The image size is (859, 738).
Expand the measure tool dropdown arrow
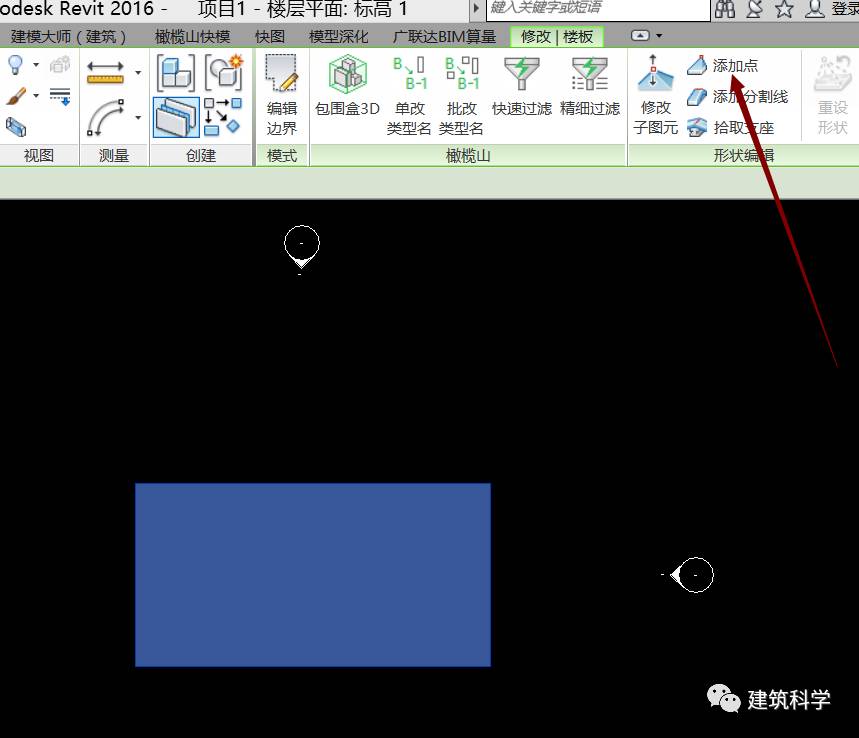pos(138,72)
